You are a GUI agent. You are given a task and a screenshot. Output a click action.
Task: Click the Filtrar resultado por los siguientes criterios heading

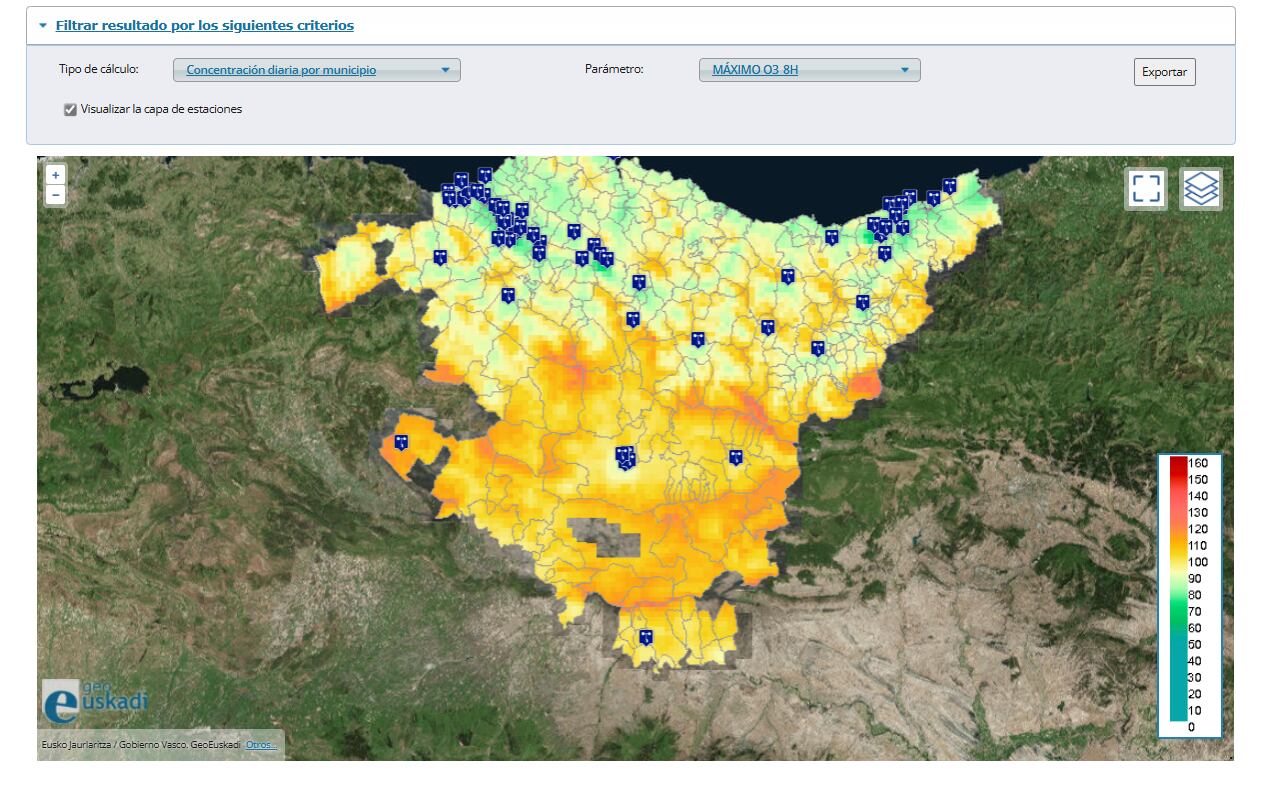(204, 26)
